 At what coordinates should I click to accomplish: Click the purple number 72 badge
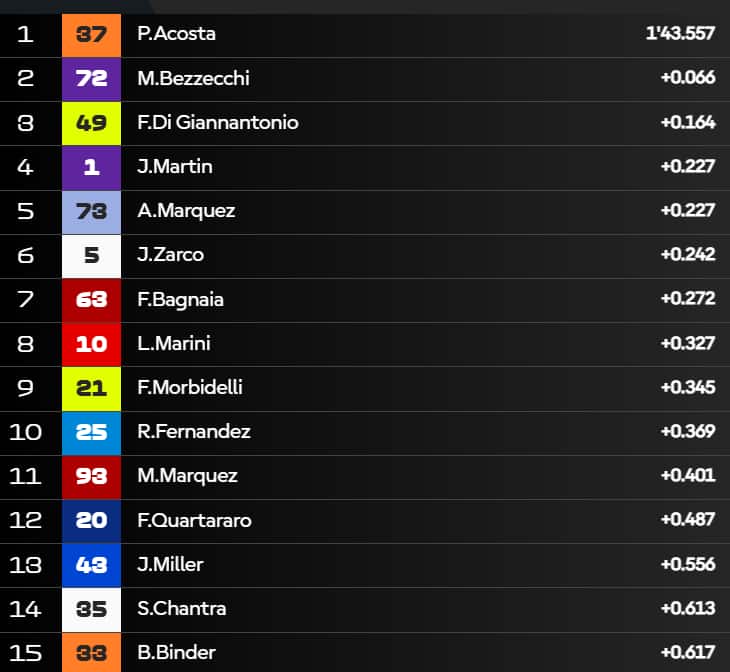click(x=91, y=78)
